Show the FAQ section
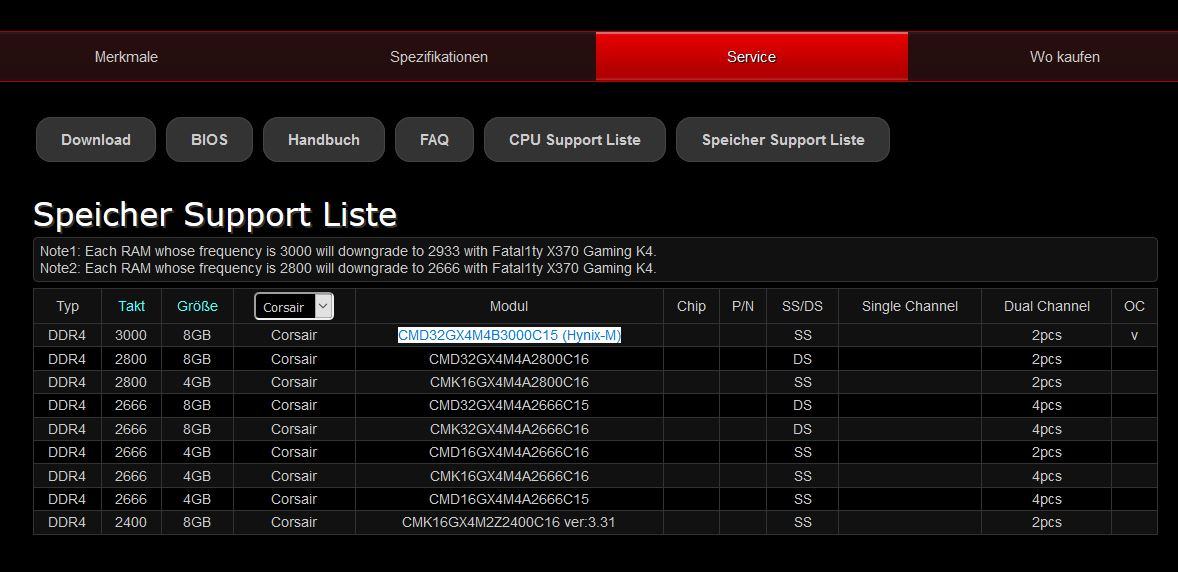Image resolution: width=1178 pixels, height=572 pixels. tap(434, 140)
